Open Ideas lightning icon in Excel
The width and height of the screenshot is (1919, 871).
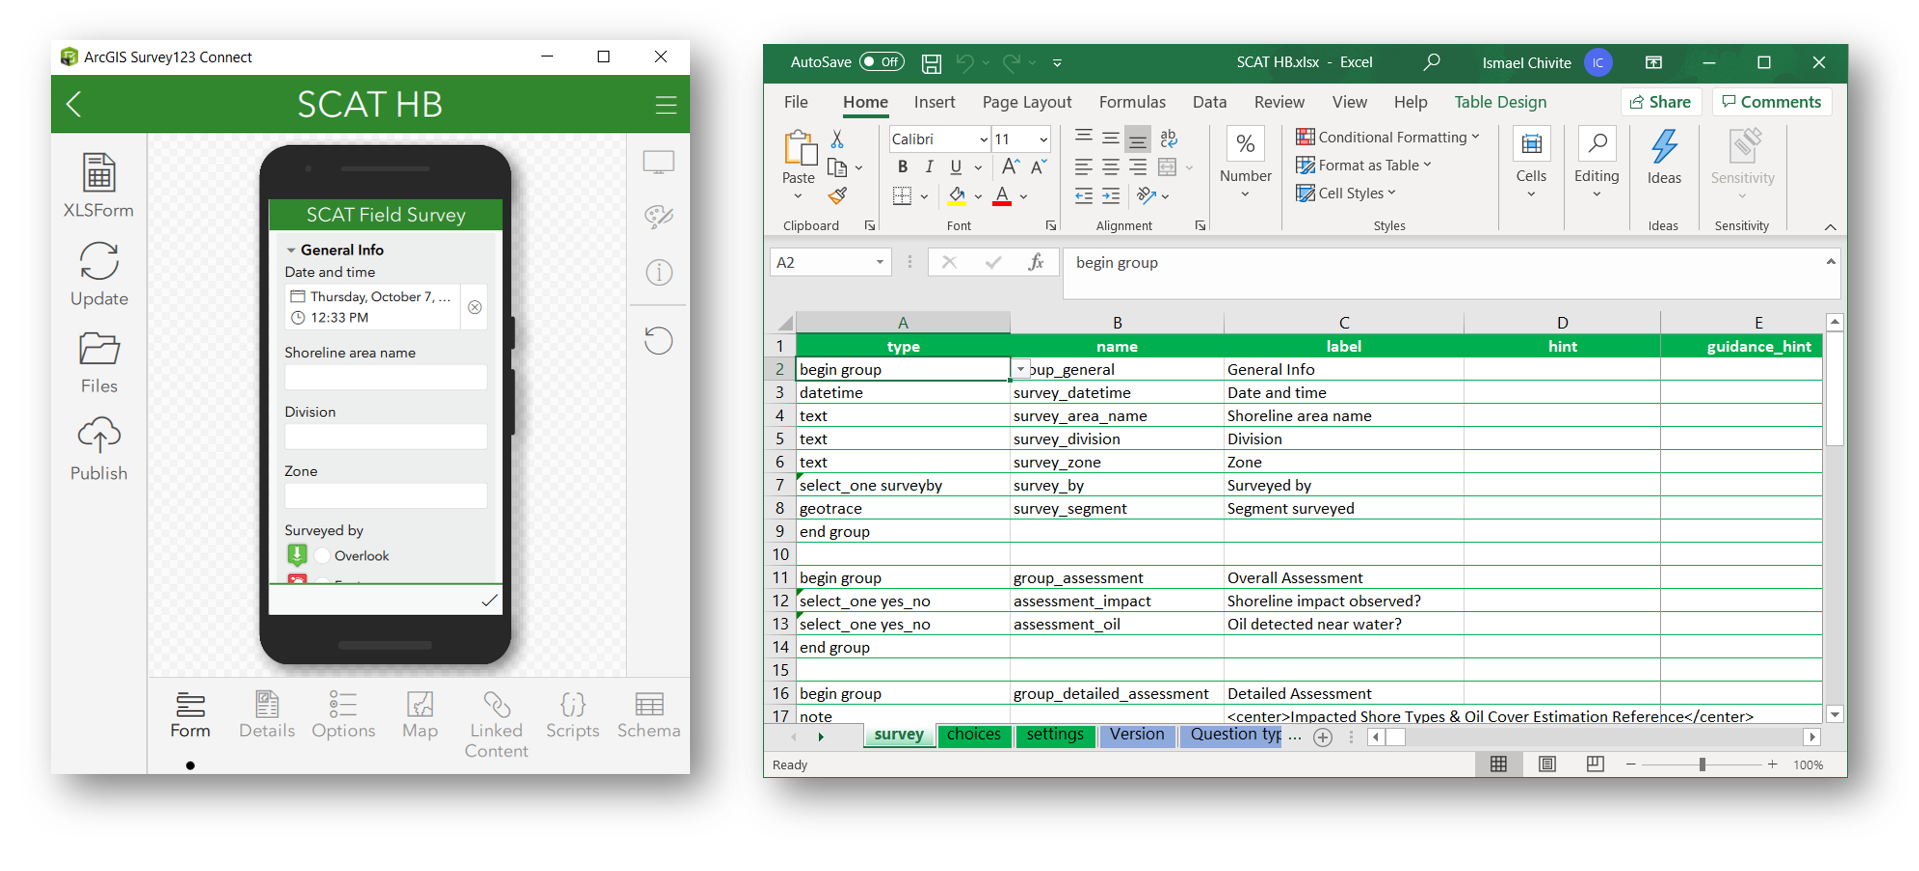pyautogui.click(x=1664, y=157)
